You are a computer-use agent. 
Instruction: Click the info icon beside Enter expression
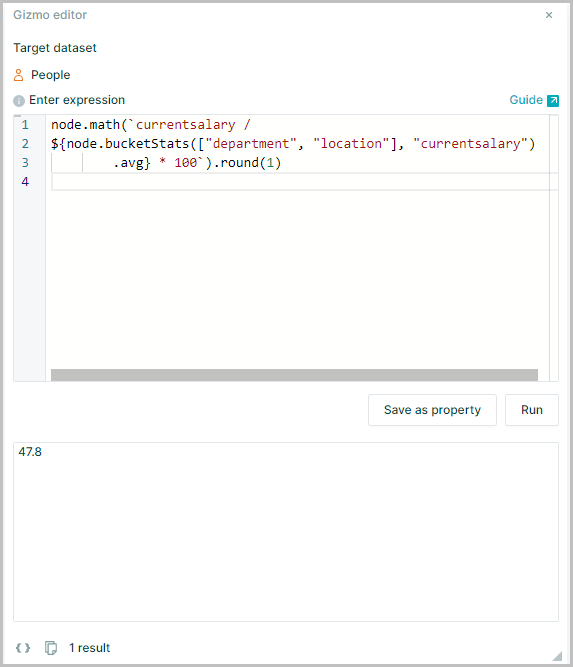[19, 101]
